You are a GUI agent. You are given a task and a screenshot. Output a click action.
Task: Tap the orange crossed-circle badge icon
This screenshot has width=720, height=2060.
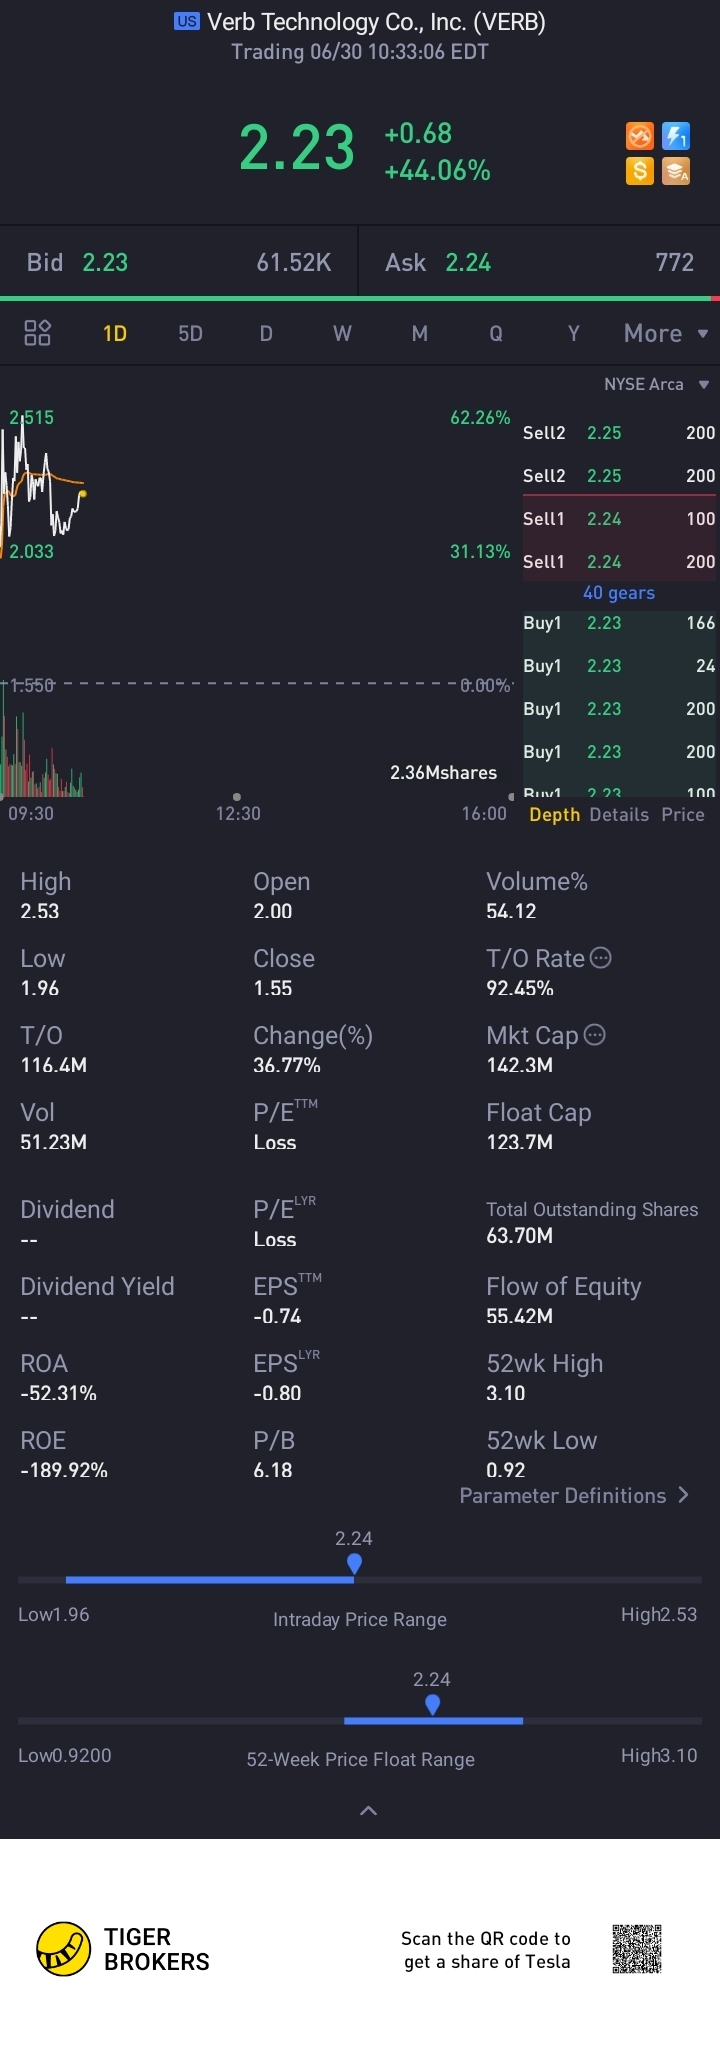[640, 136]
